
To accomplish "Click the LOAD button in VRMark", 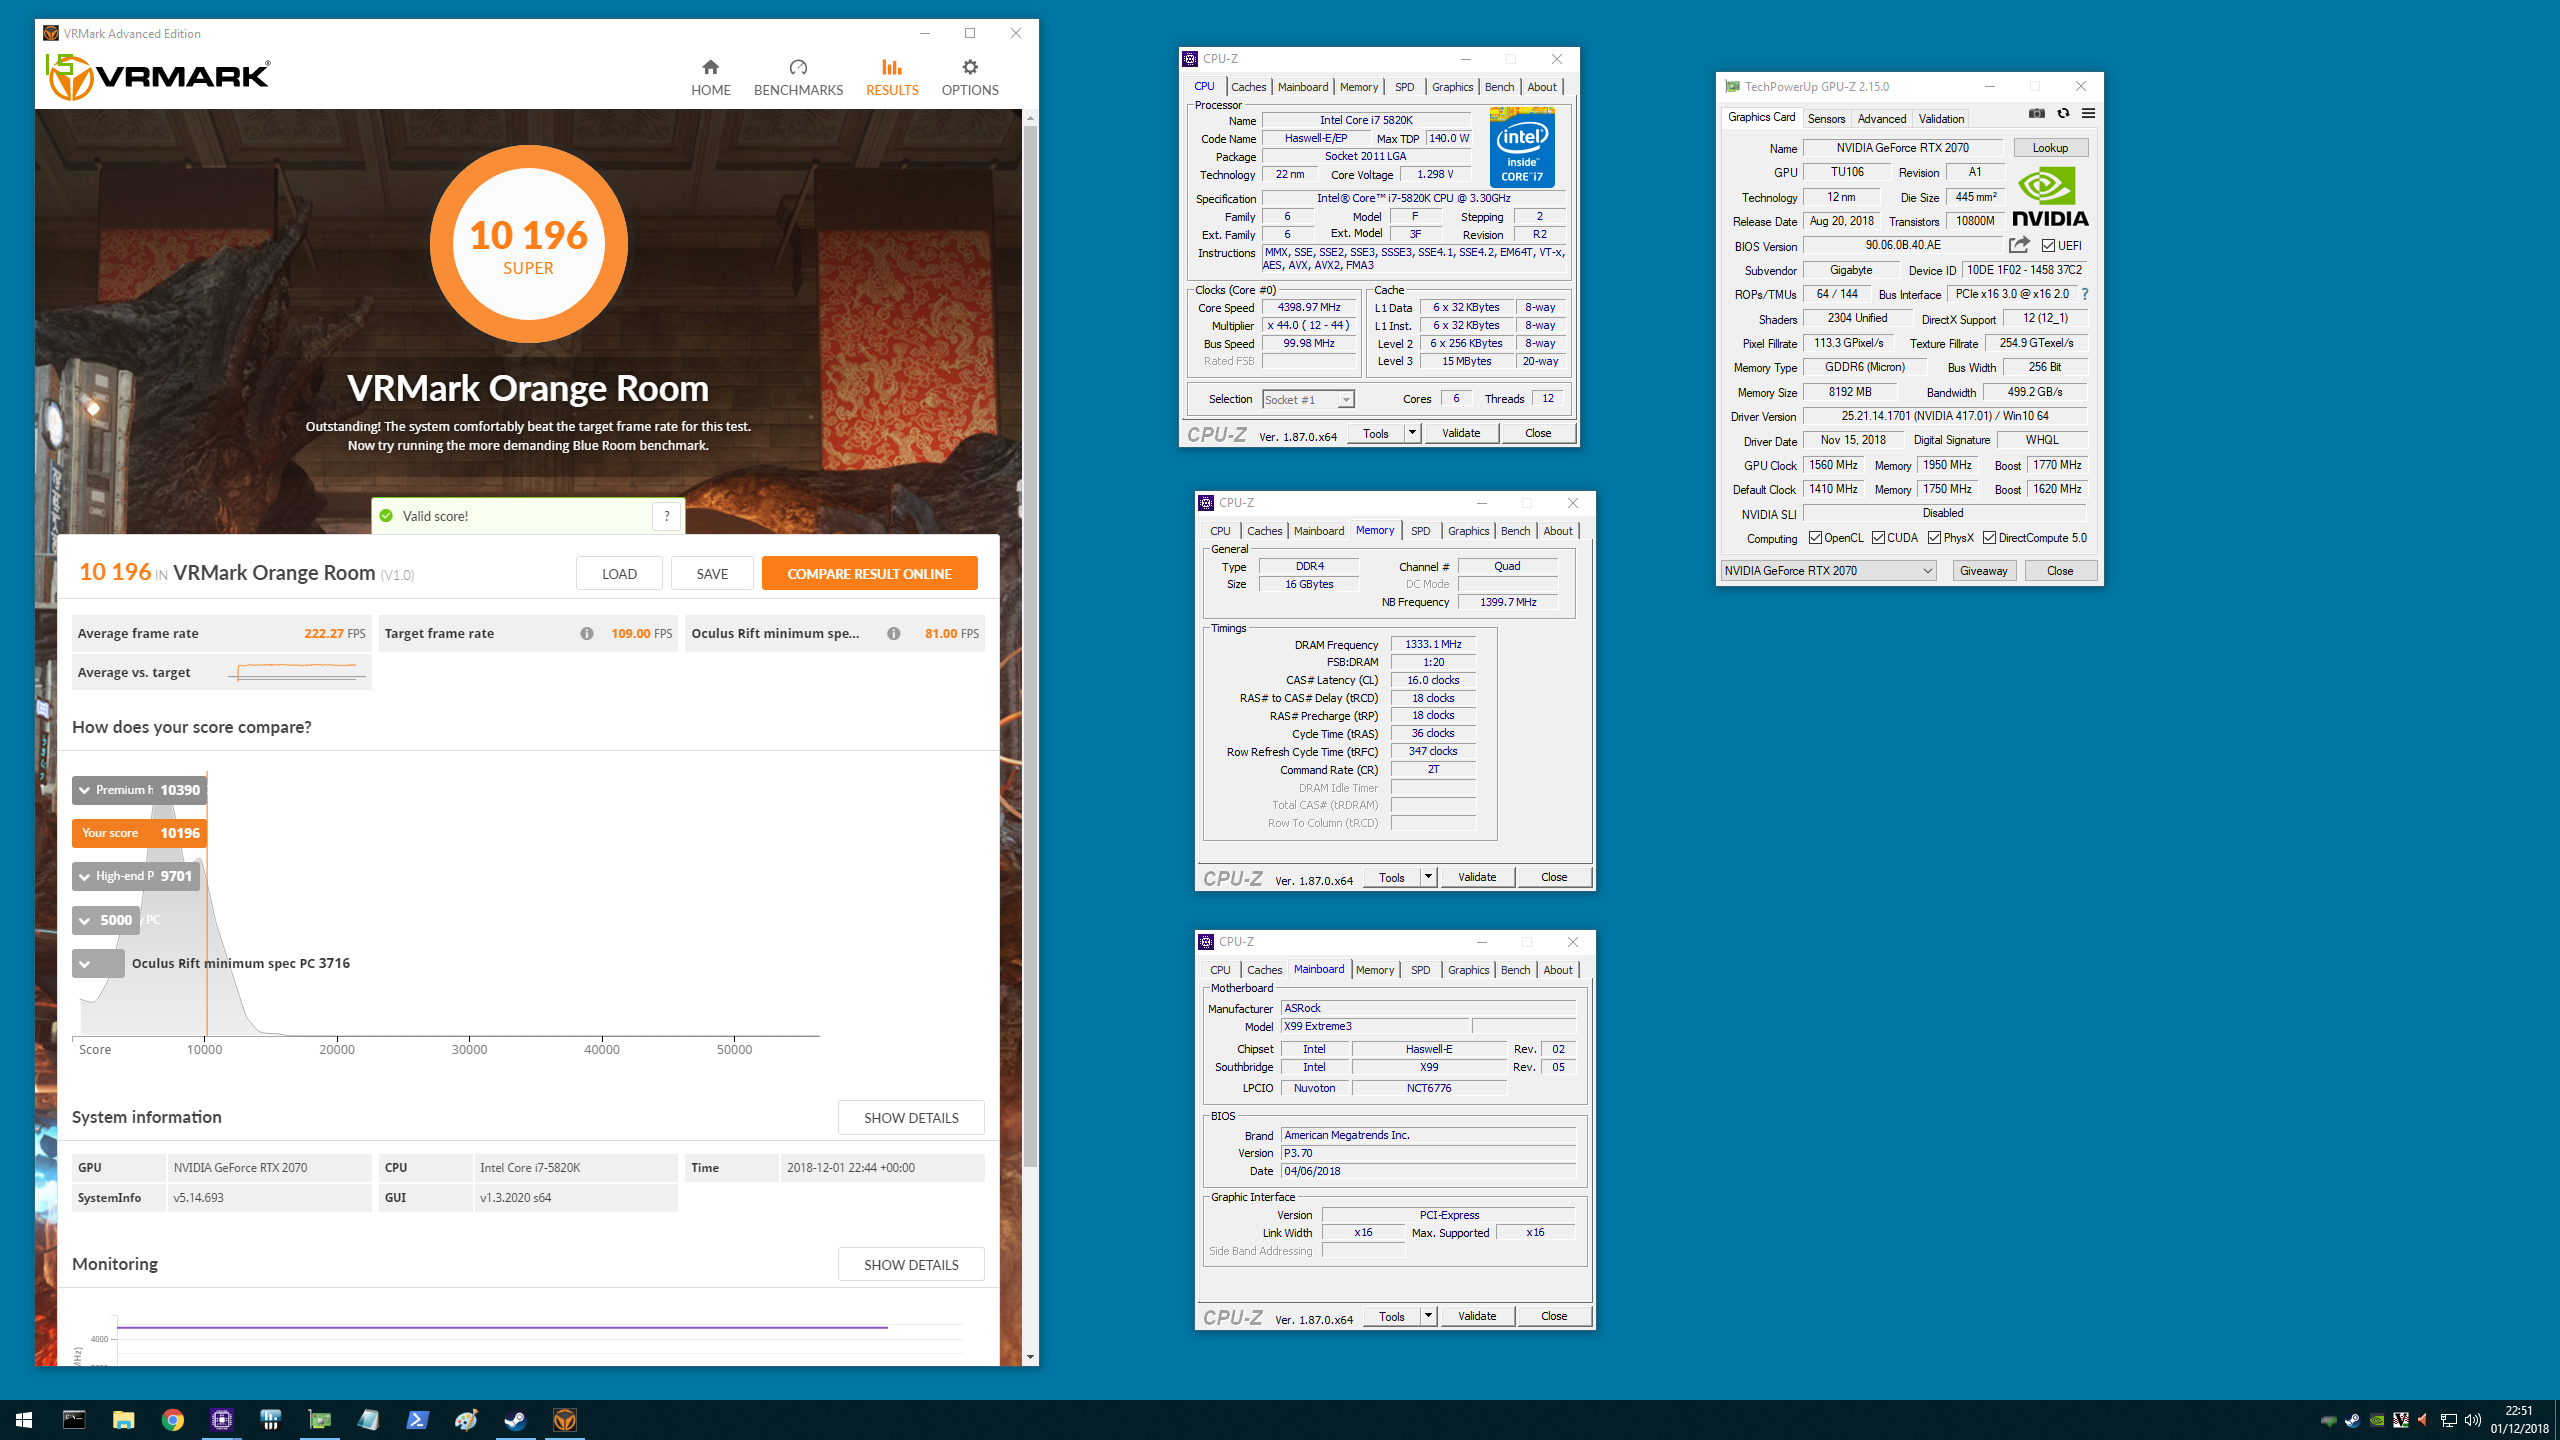I will [619, 573].
